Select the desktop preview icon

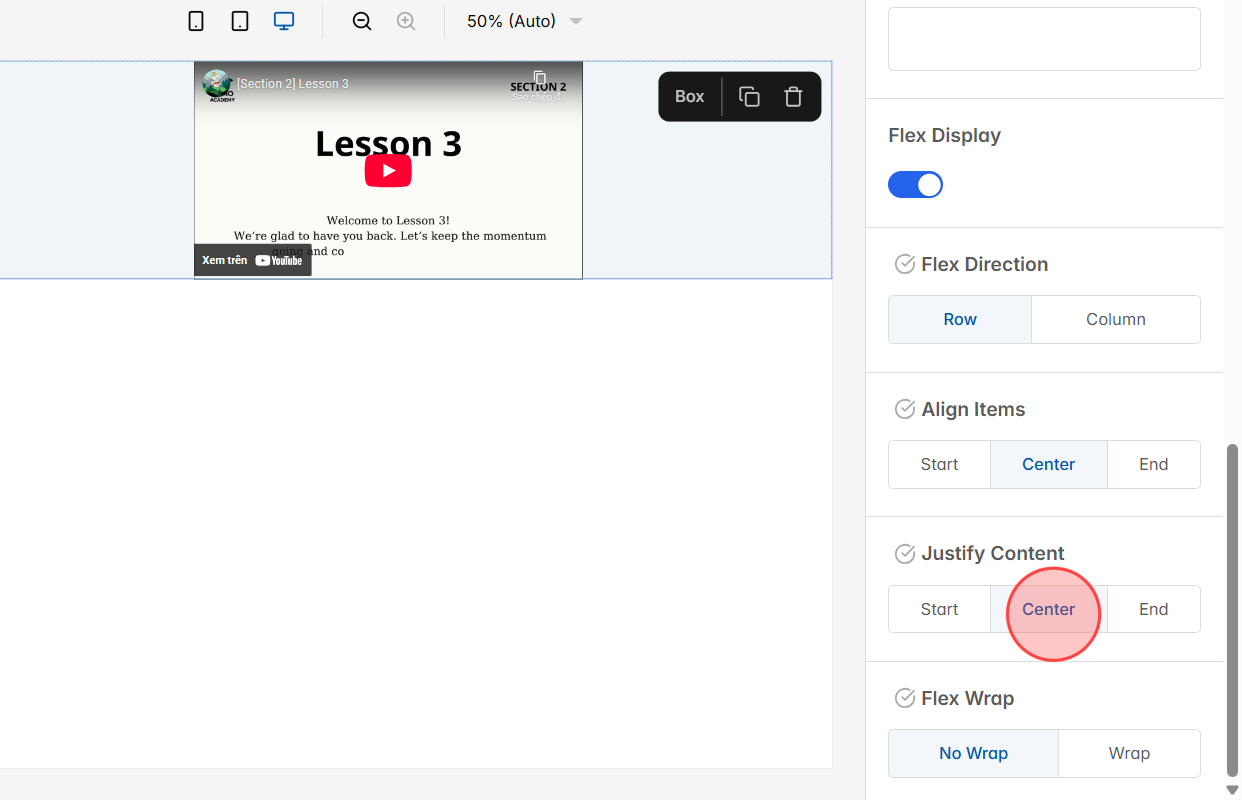coord(284,20)
